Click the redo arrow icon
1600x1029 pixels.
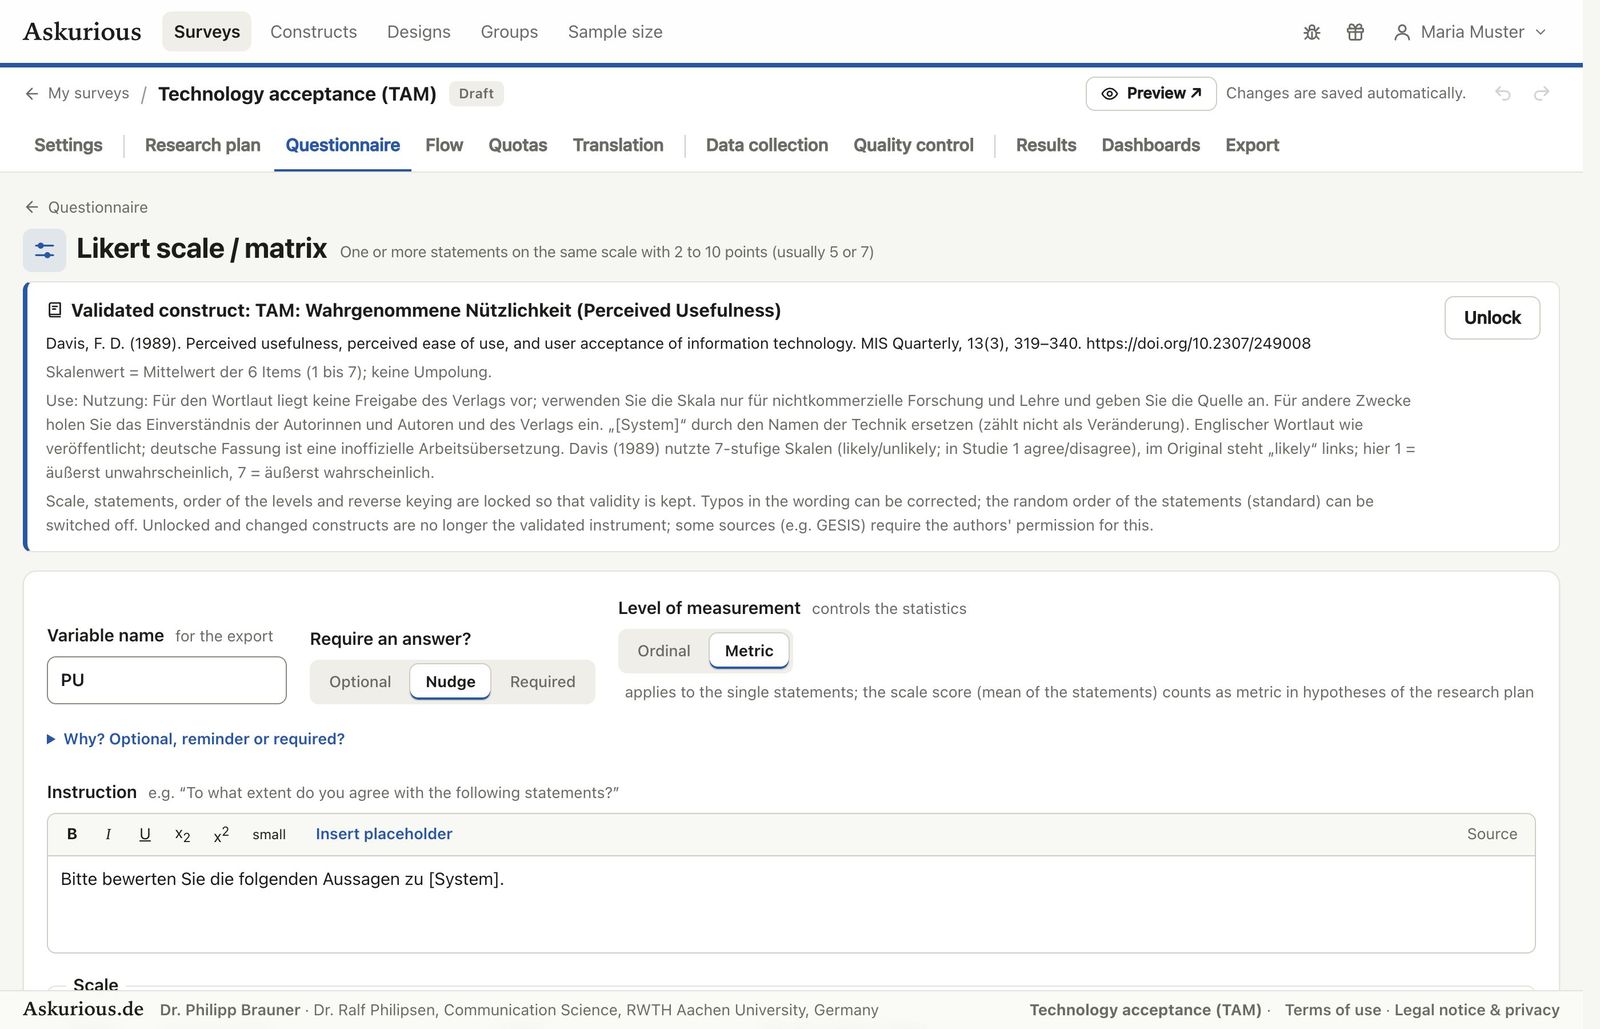(1542, 93)
